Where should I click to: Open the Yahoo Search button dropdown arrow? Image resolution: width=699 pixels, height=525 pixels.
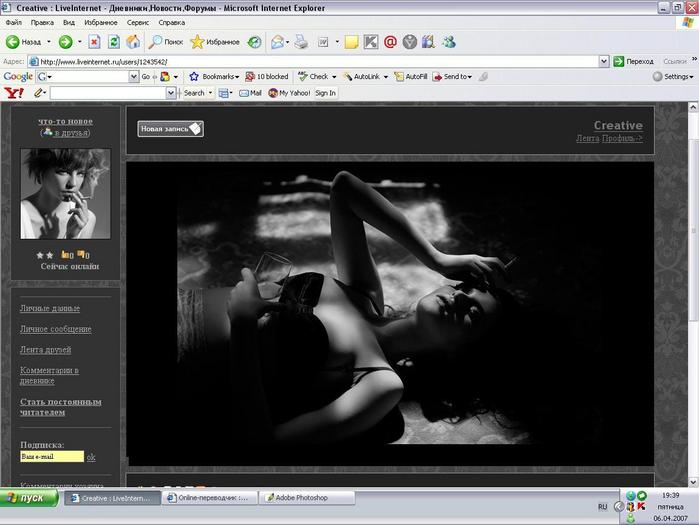pos(210,93)
